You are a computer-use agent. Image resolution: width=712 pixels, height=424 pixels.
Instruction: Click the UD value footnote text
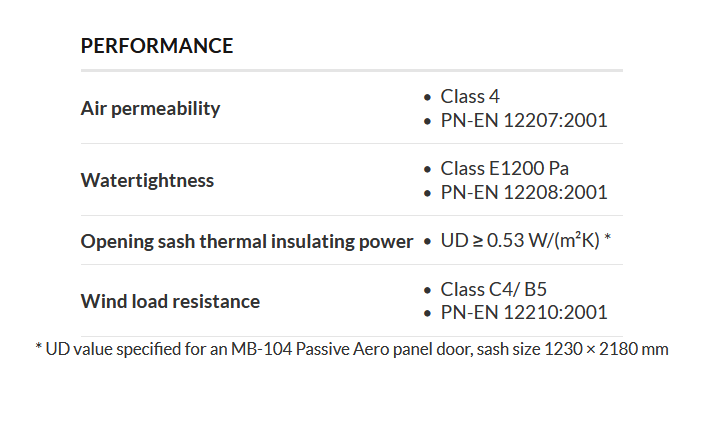coord(351,349)
